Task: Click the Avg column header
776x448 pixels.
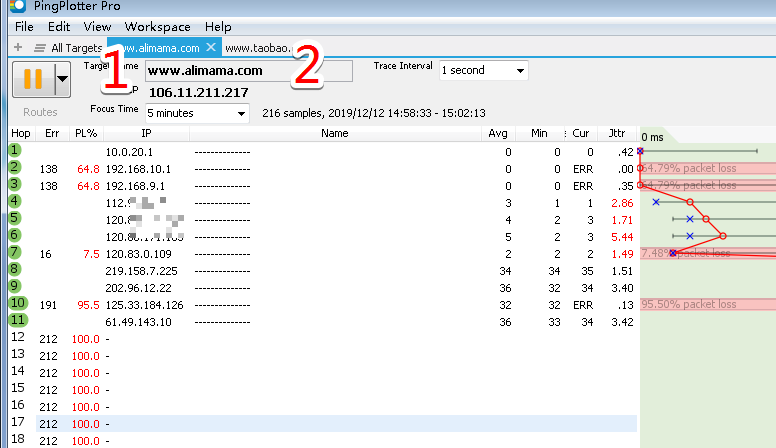Action: coord(497,133)
